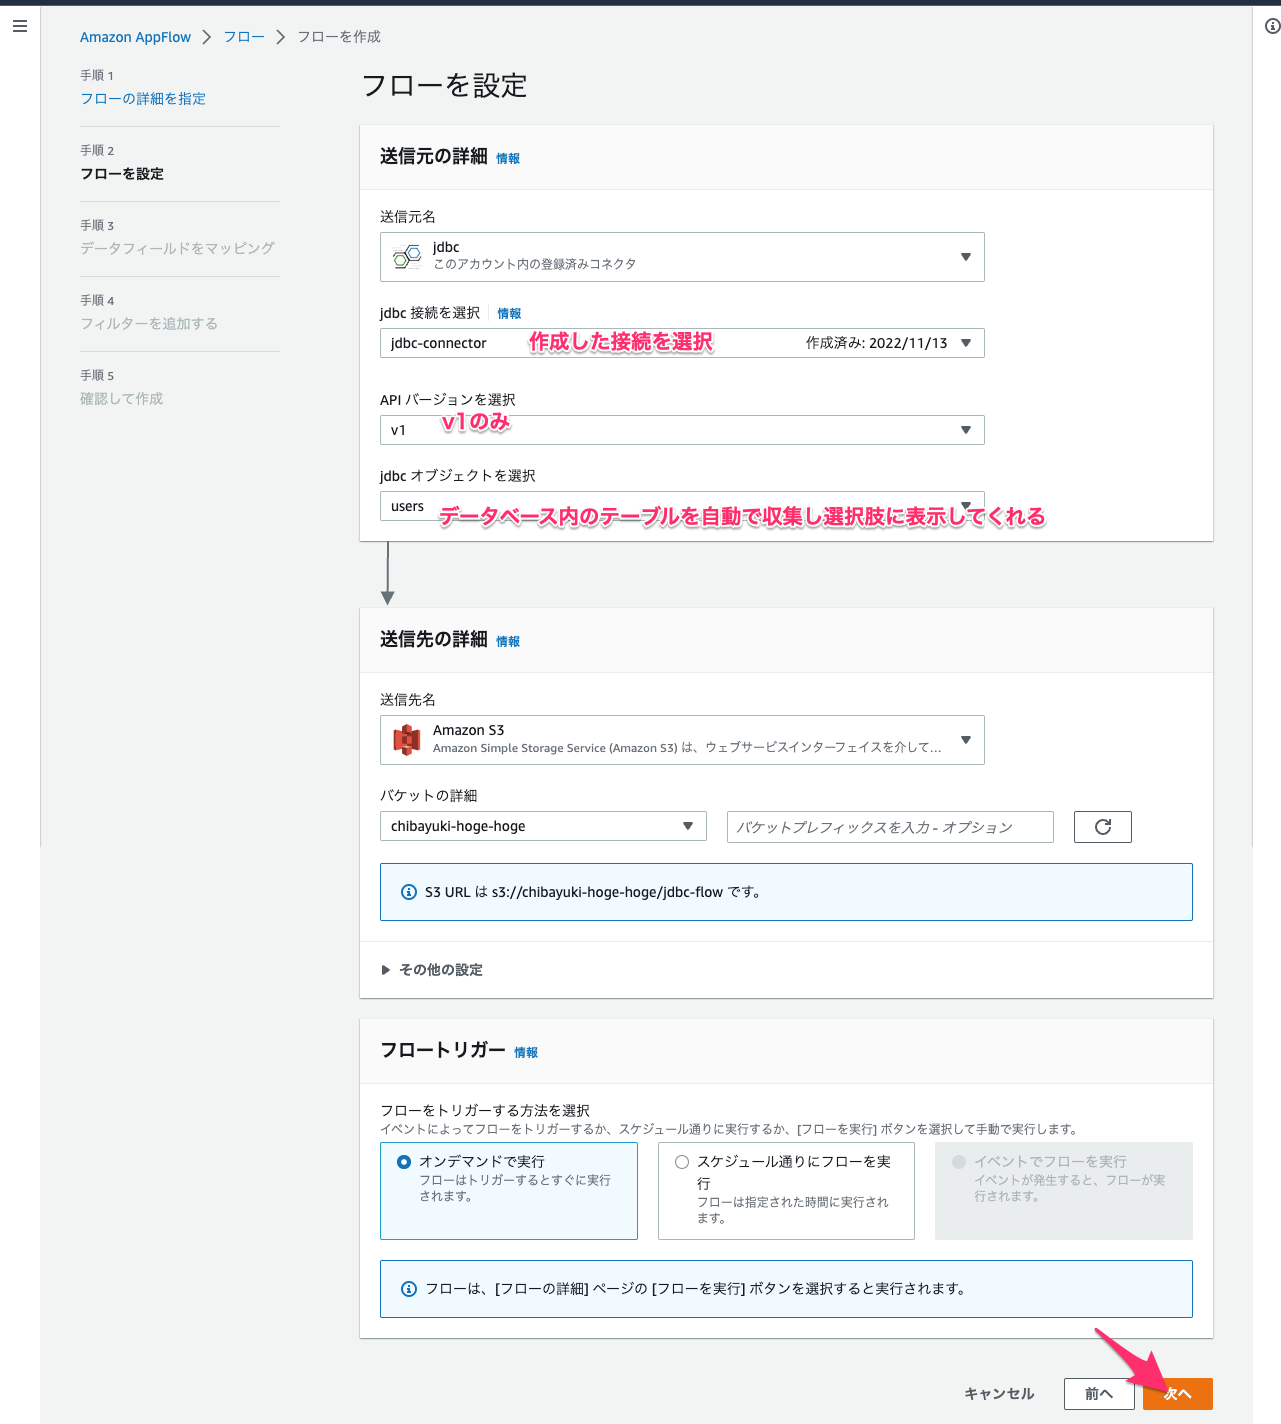Click the Amazon S3 service icon
1281x1424 pixels.
coord(406,740)
